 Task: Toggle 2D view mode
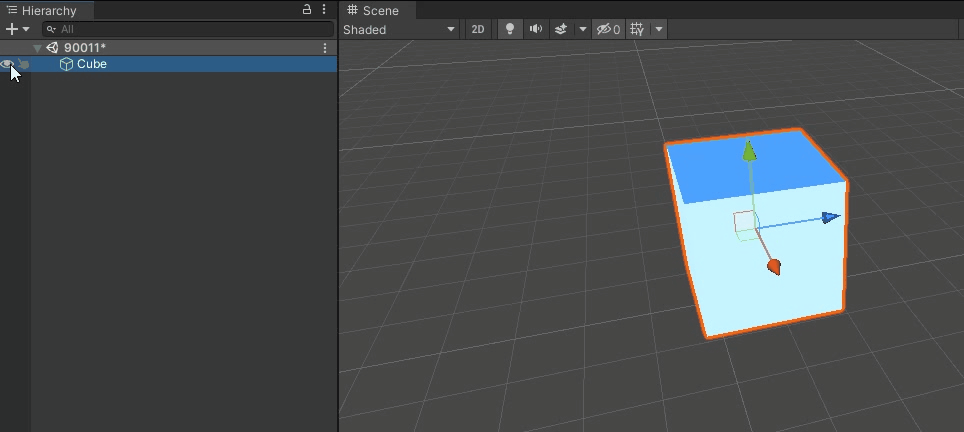click(478, 29)
